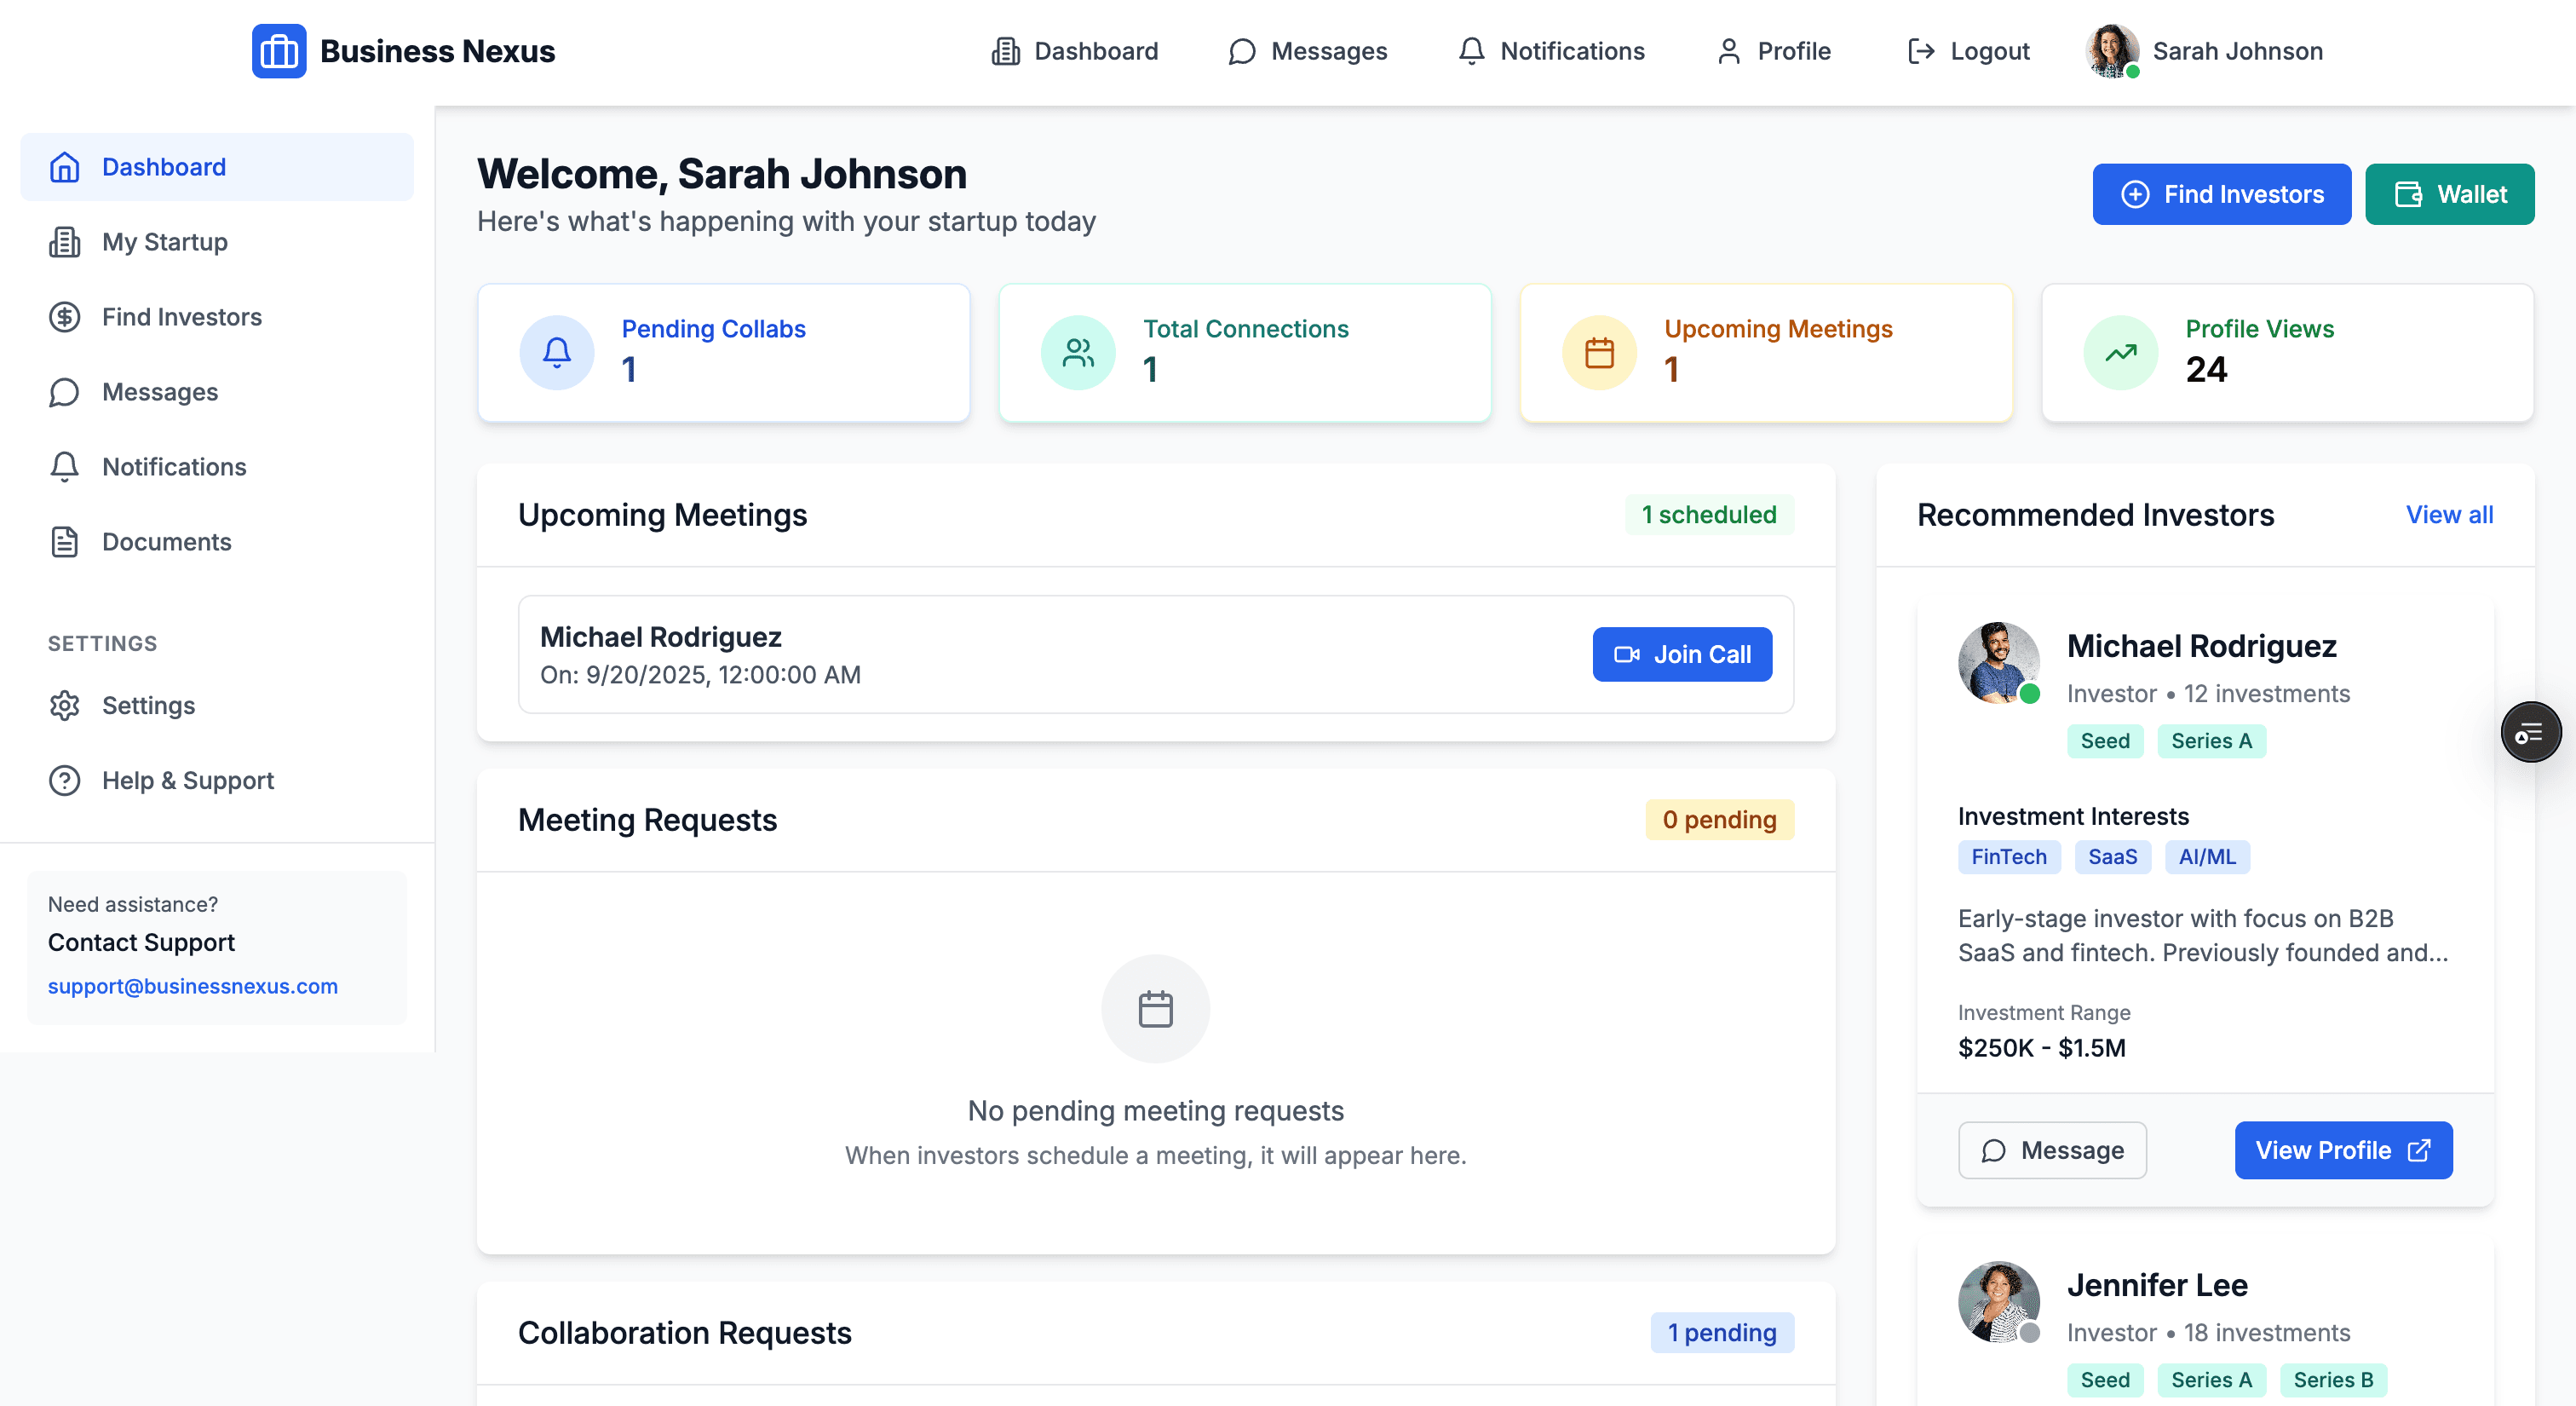Open Help & Support in sidebar

coord(187,780)
